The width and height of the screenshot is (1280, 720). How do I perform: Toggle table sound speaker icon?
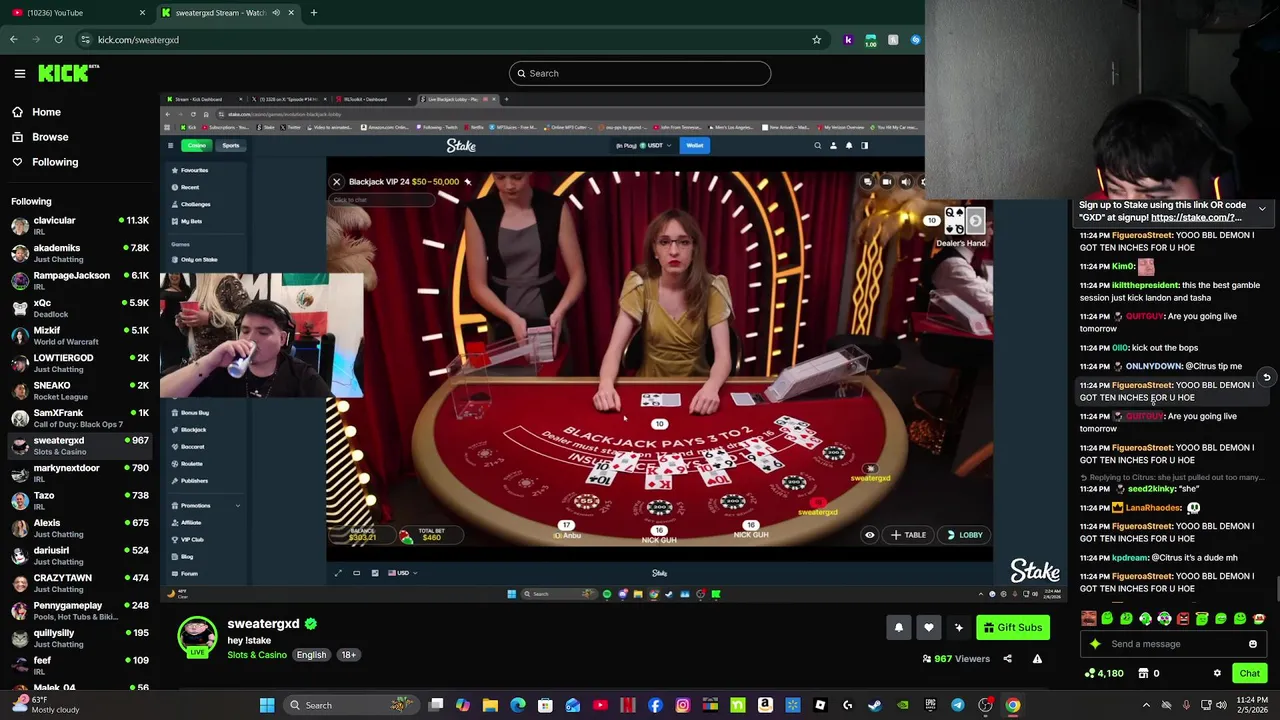click(x=906, y=182)
